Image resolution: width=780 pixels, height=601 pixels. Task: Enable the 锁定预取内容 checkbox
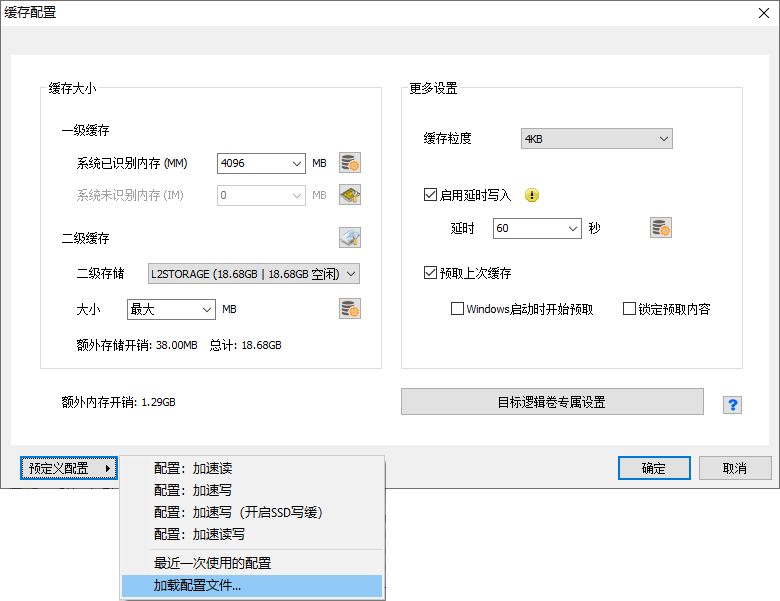629,309
